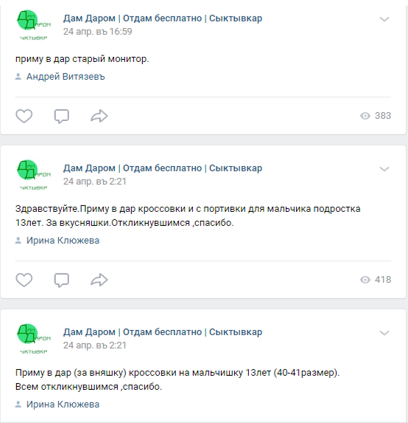Open group name link in first post
Viewport: 408px width, 423px height.
(163, 18)
